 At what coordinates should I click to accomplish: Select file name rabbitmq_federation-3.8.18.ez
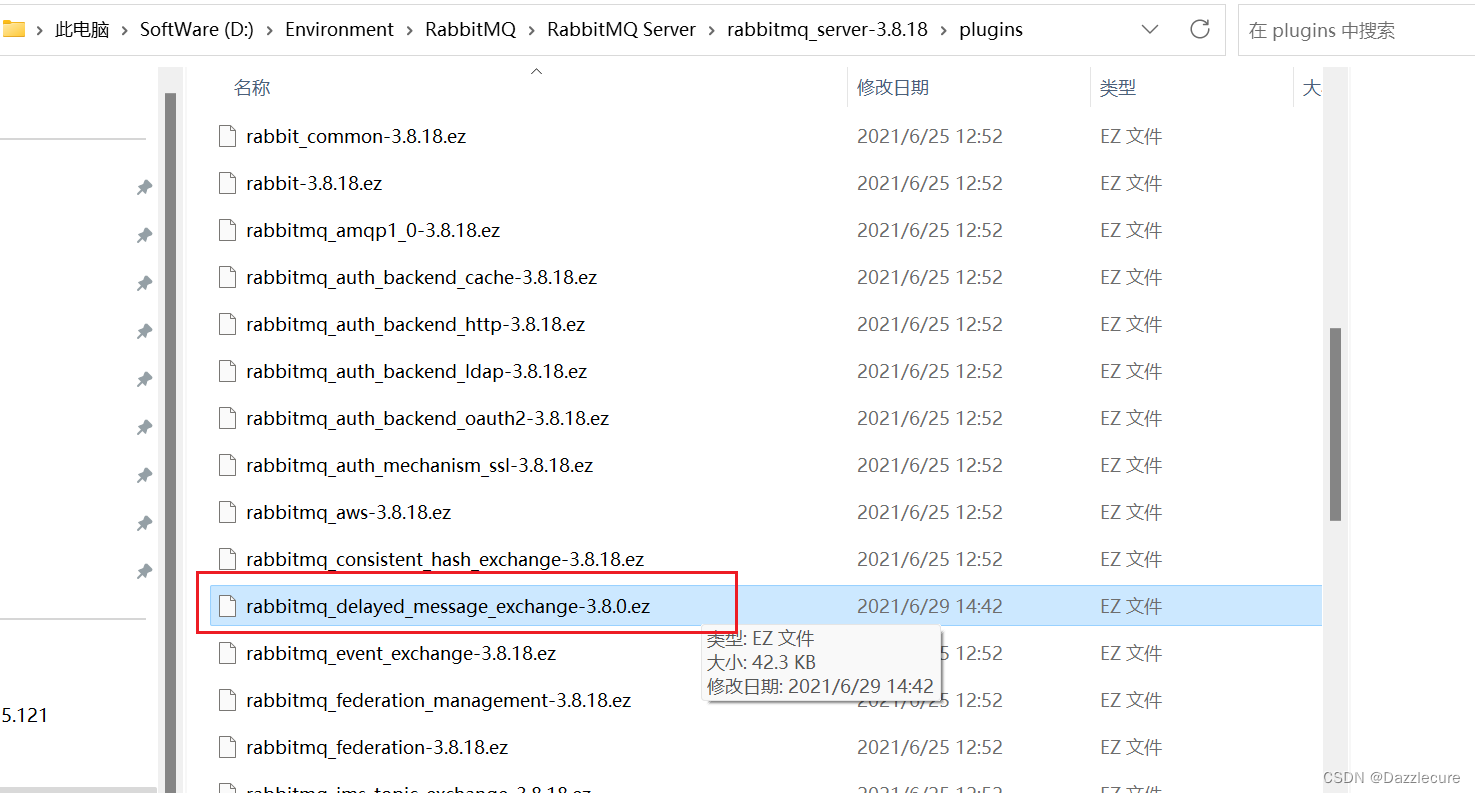pyautogui.click(x=377, y=747)
